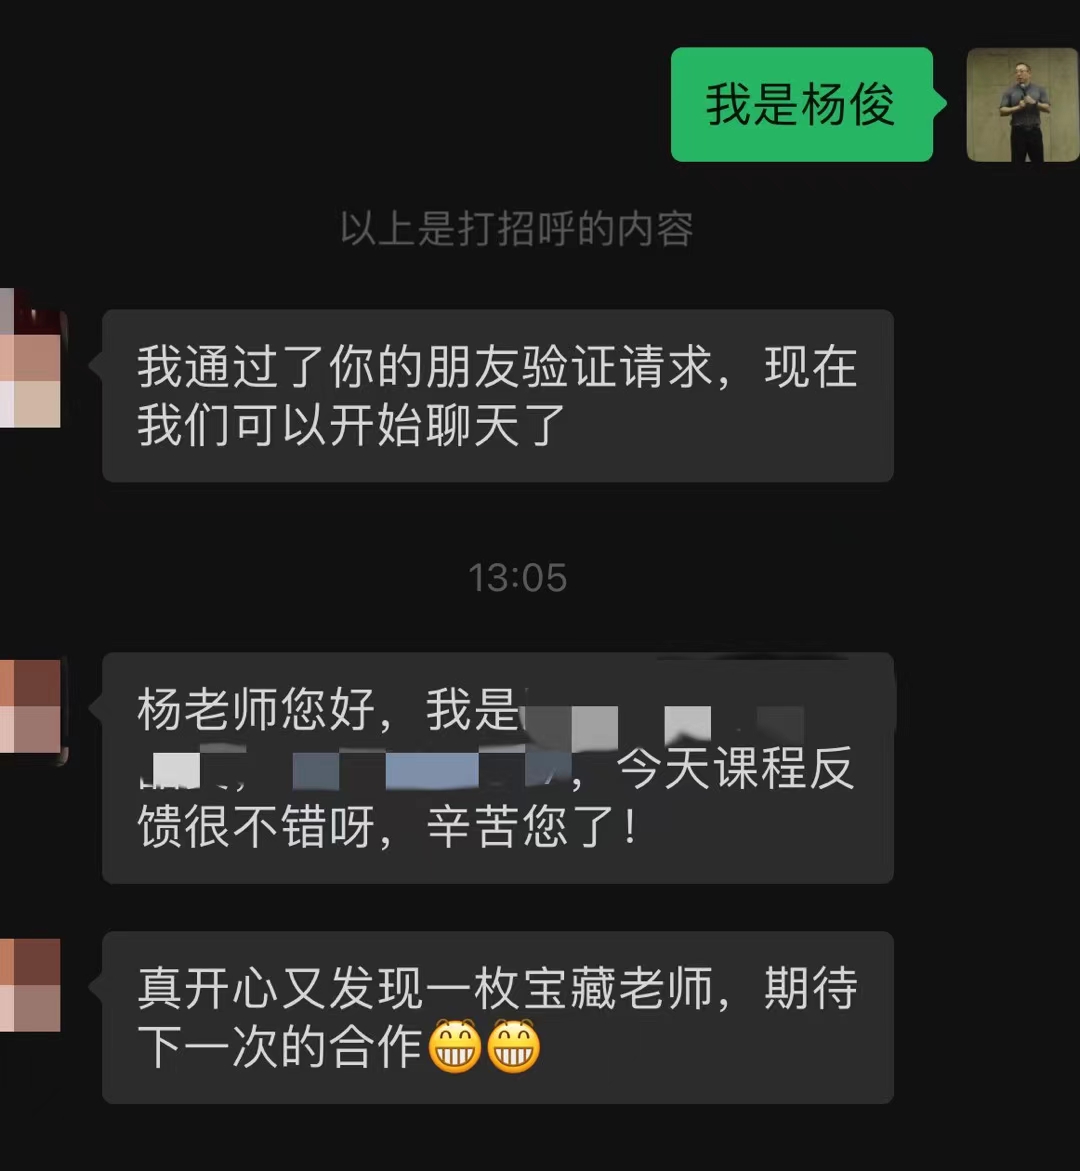Screen dimensions: 1080x1171
Task: Tap the 13:05 timestamp label
Action: [x=518, y=577]
